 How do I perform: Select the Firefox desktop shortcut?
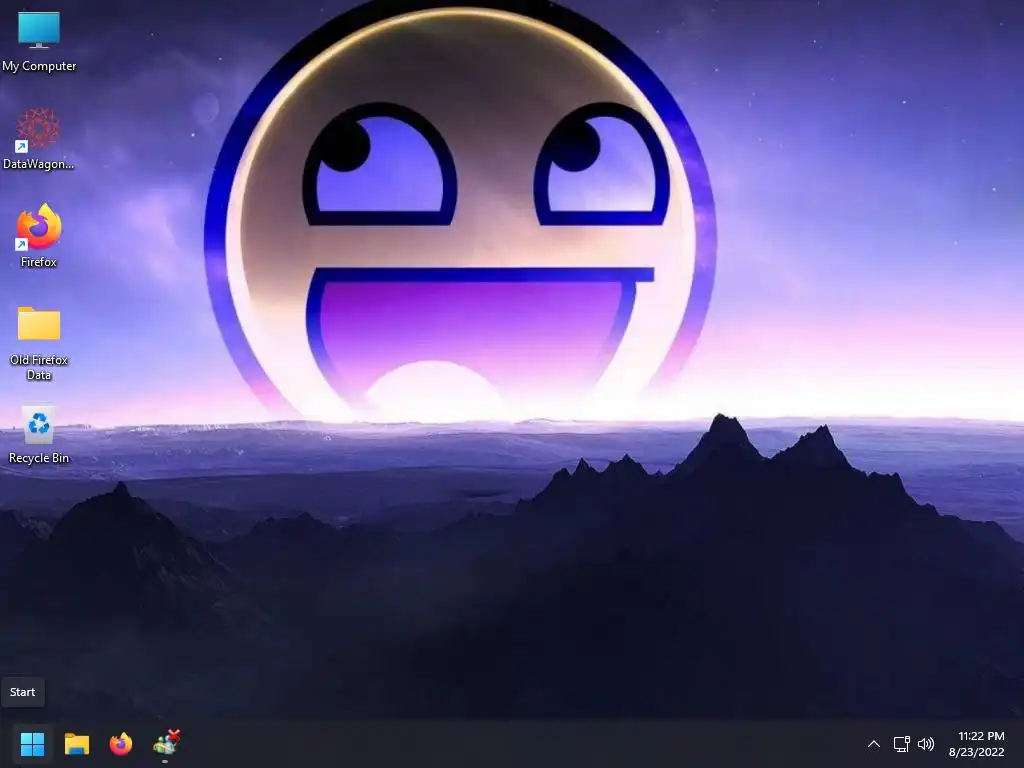click(39, 236)
